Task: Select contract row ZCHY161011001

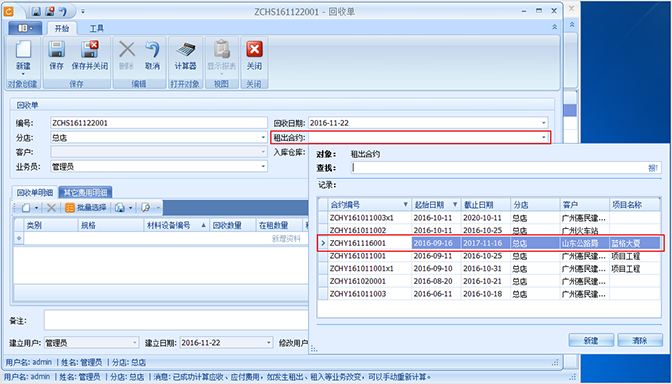Action: coord(489,256)
